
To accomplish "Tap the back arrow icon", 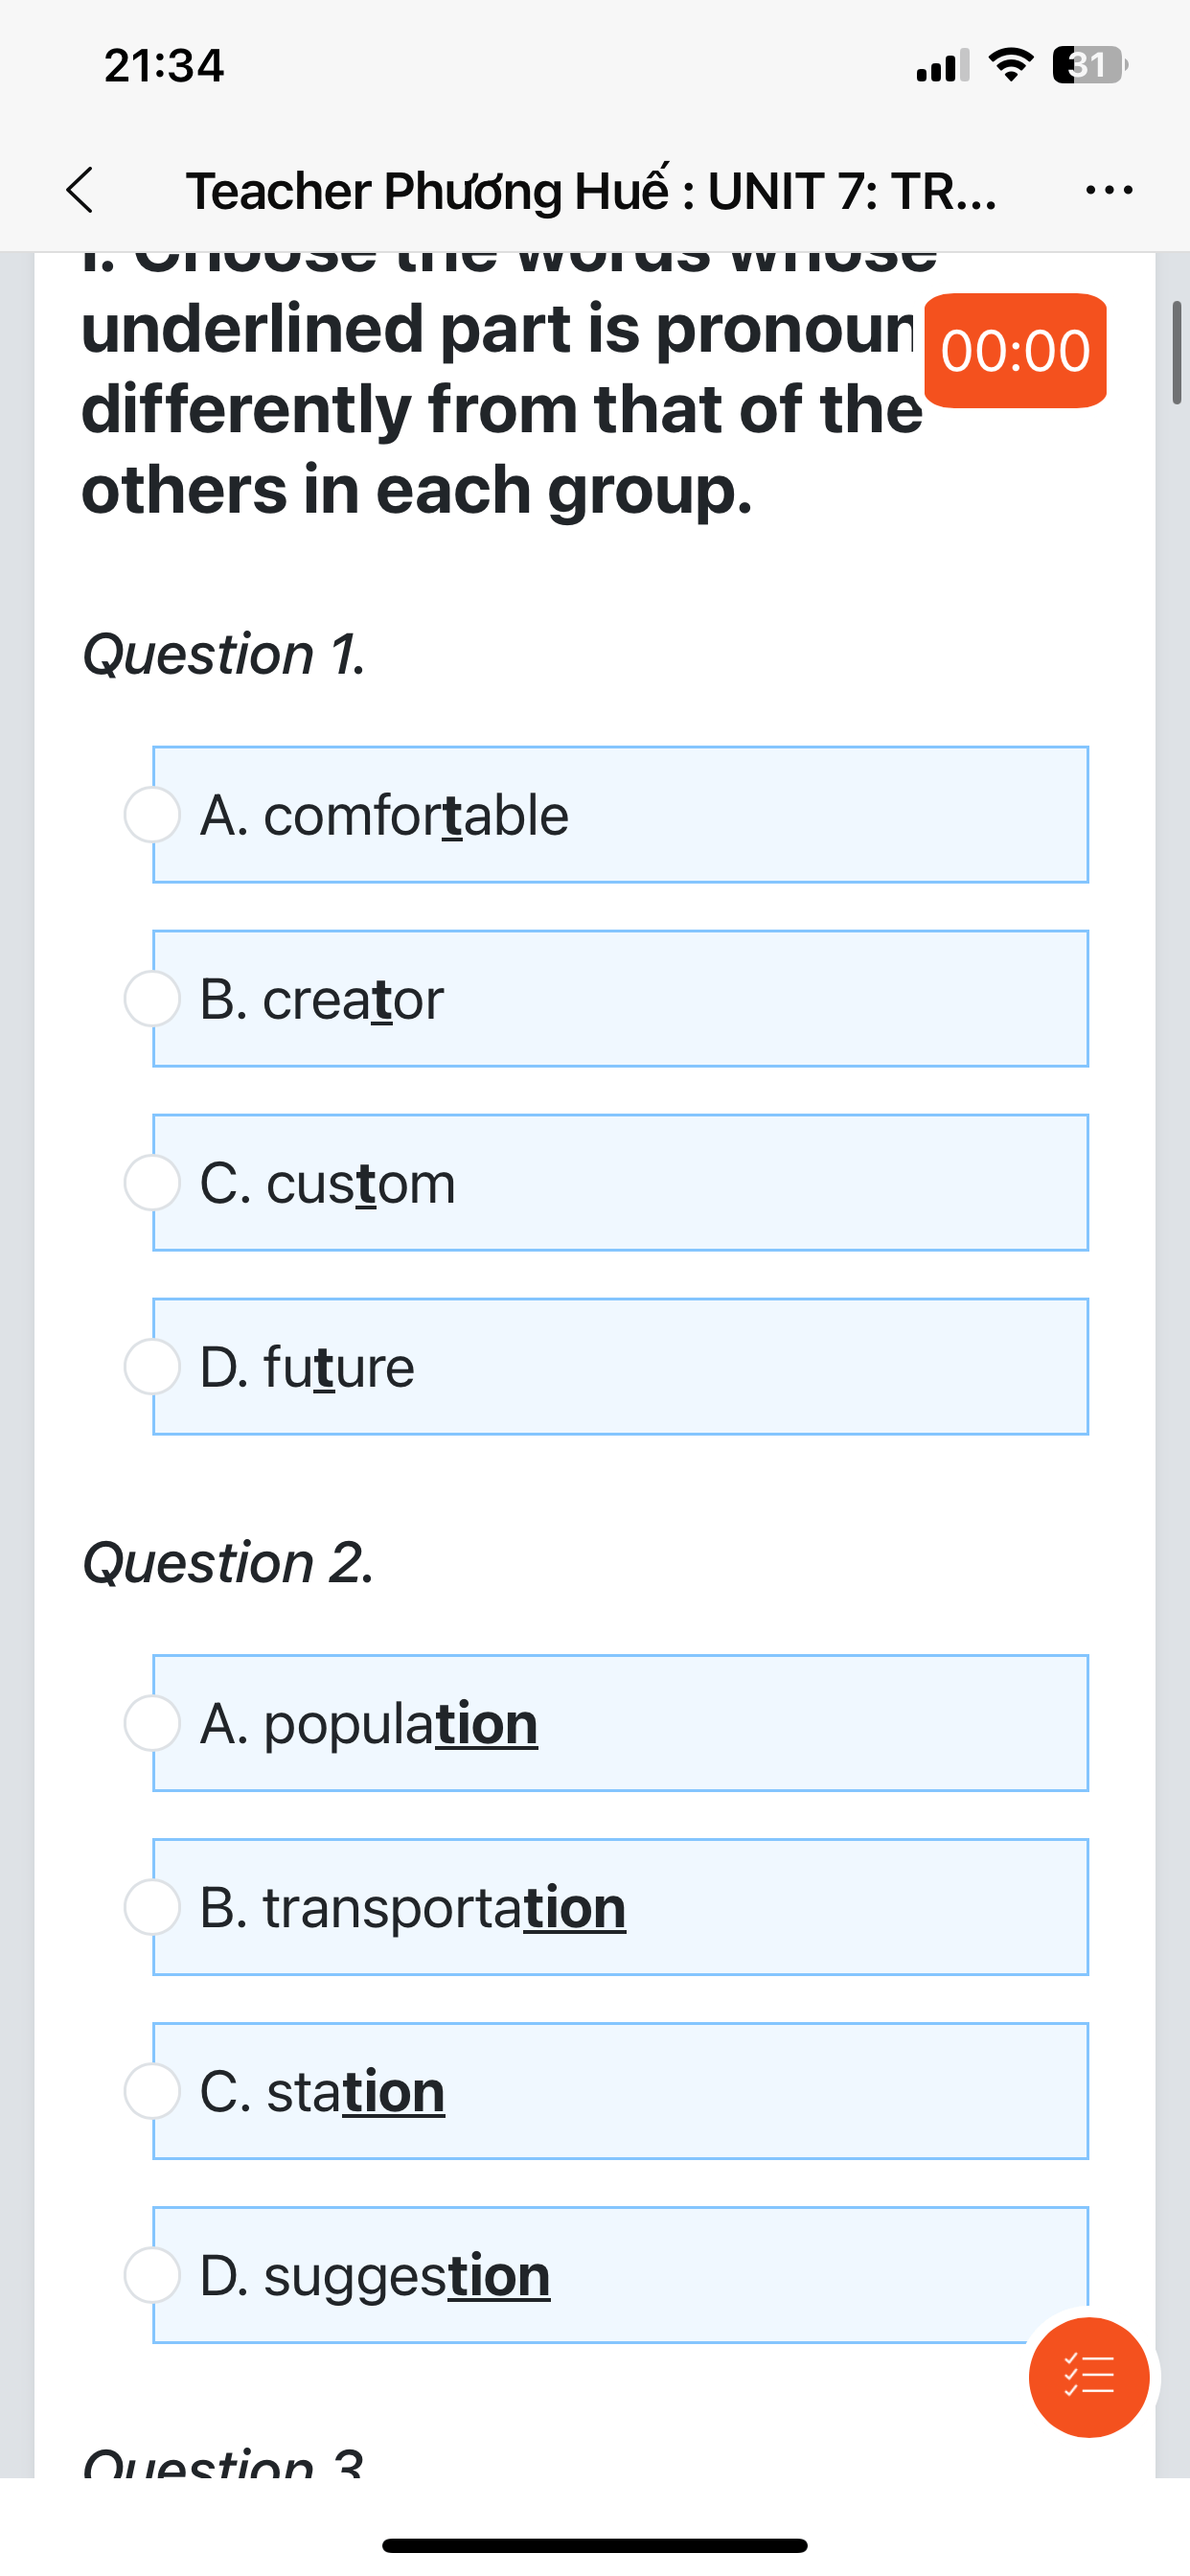I will [80, 190].
